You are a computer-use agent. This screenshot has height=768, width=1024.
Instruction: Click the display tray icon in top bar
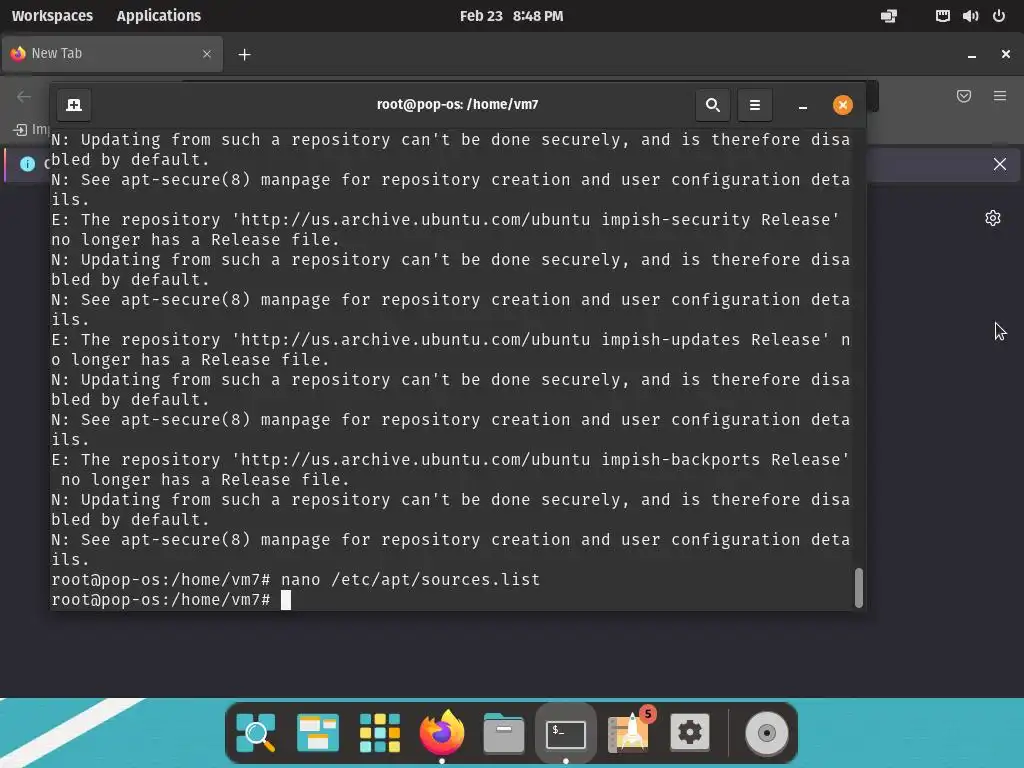pyautogui.click(x=889, y=16)
